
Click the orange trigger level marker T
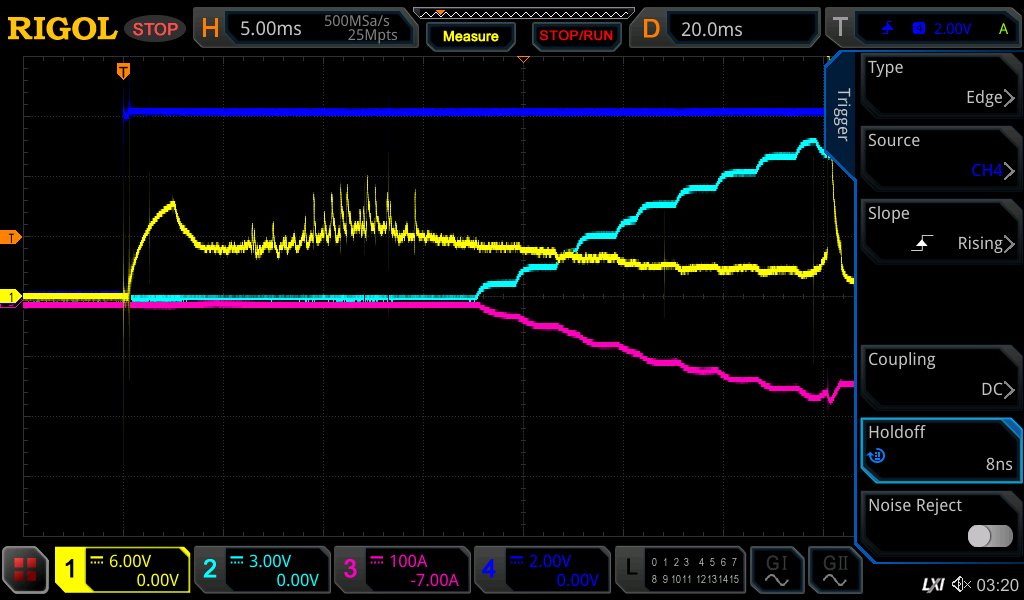click(11, 237)
